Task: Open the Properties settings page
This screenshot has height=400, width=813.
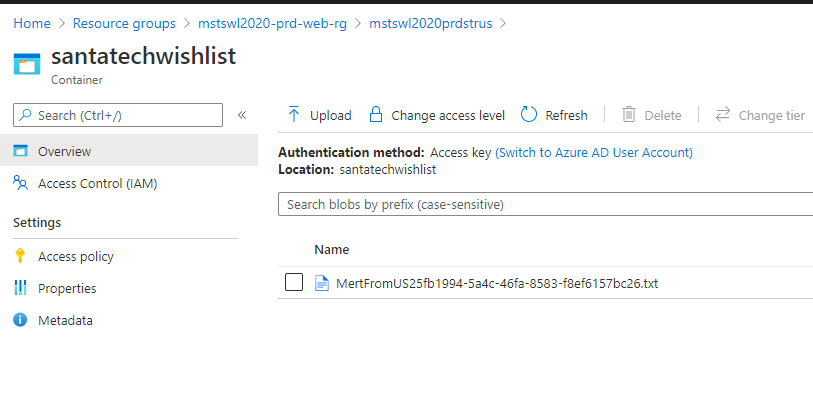Action: tap(67, 288)
